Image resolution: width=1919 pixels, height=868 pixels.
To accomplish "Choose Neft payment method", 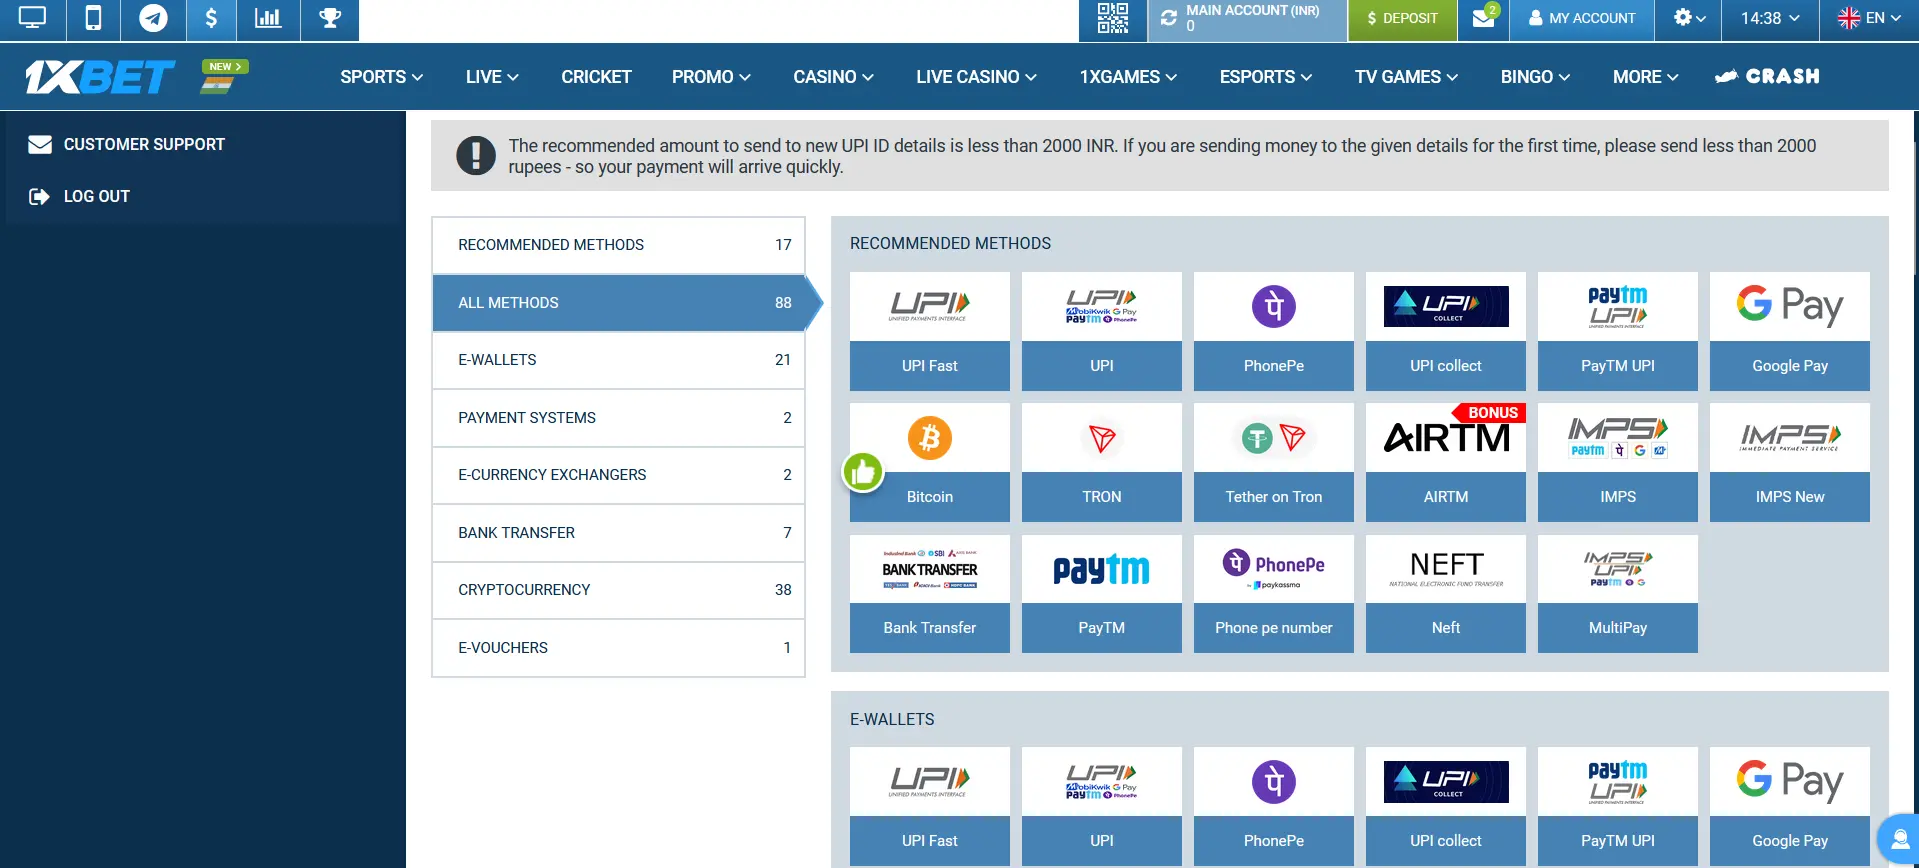I will tap(1446, 594).
